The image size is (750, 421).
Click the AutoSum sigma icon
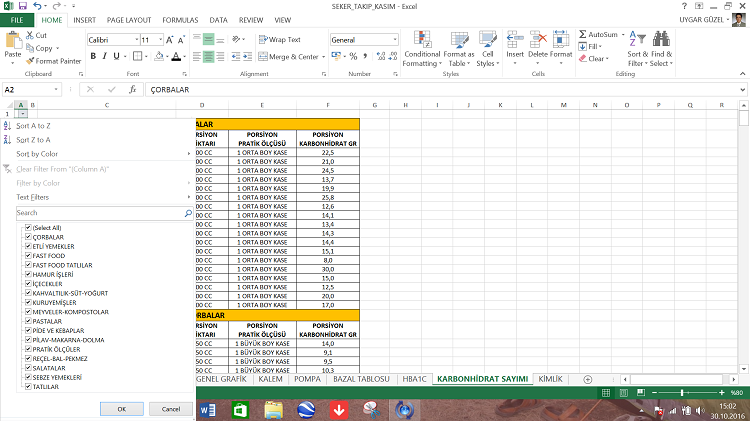[582, 34]
